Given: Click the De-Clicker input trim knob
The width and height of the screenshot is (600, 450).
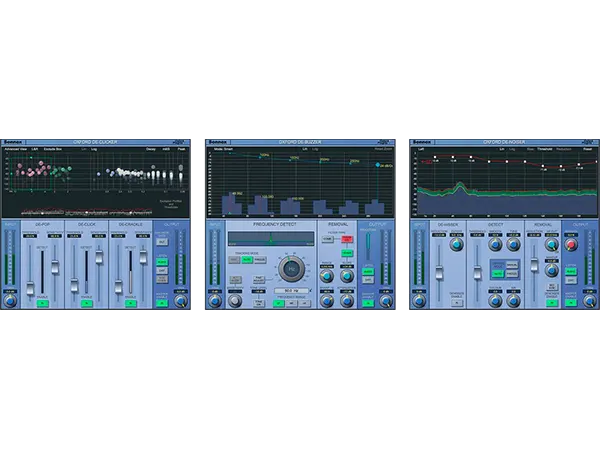Looking at the screenshot, I should tap(10, 302).
